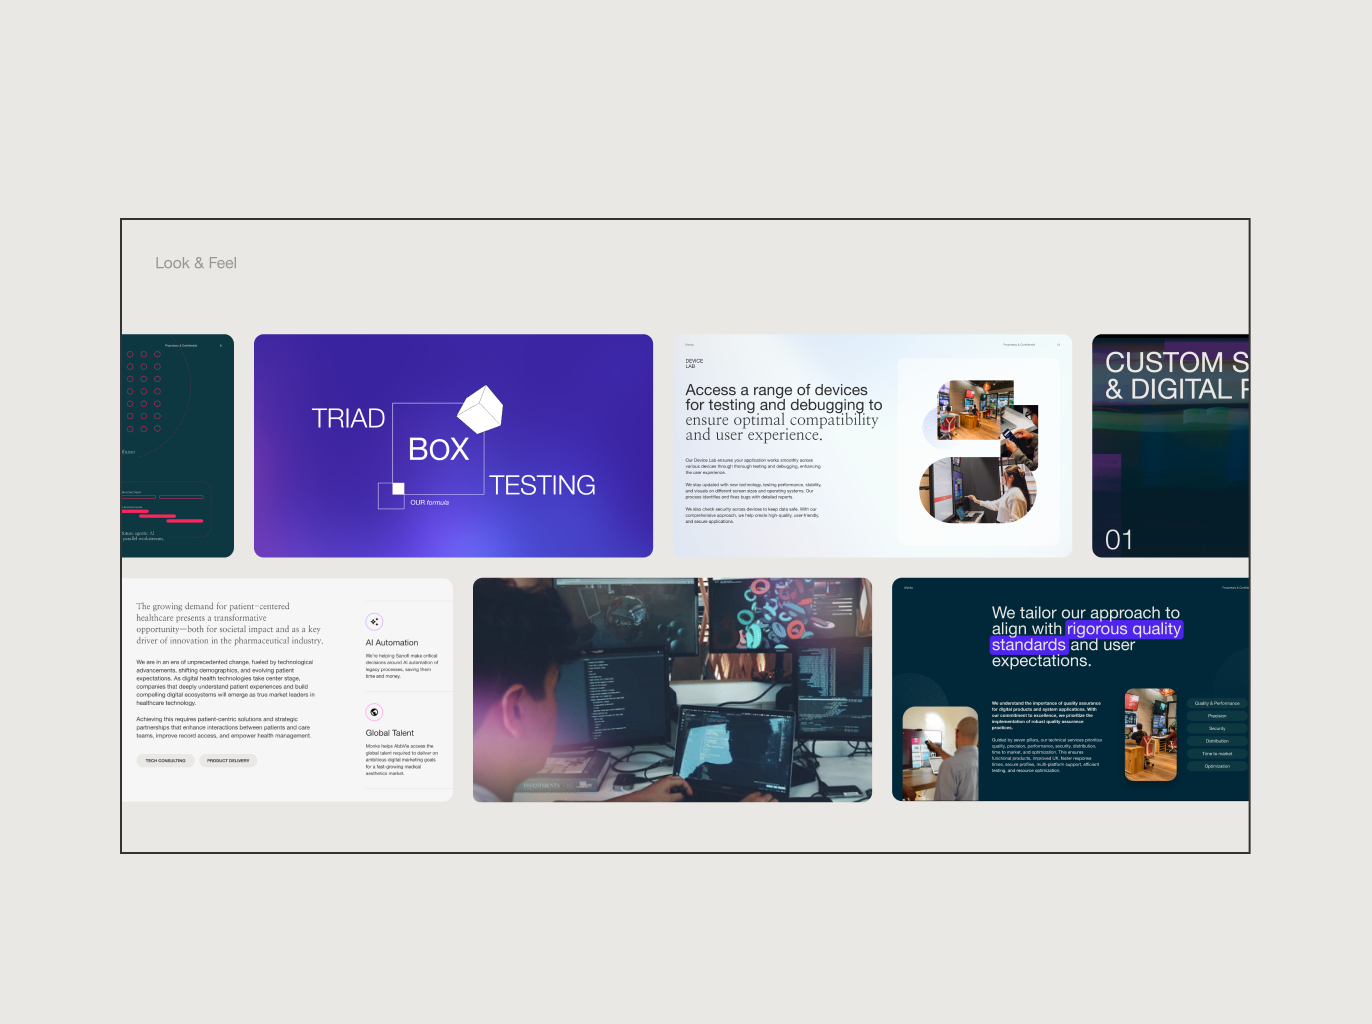Click the tall office photo beside the pills
The height and width of the screenshot is (1024, 1372).
(x=1151, y=735)
